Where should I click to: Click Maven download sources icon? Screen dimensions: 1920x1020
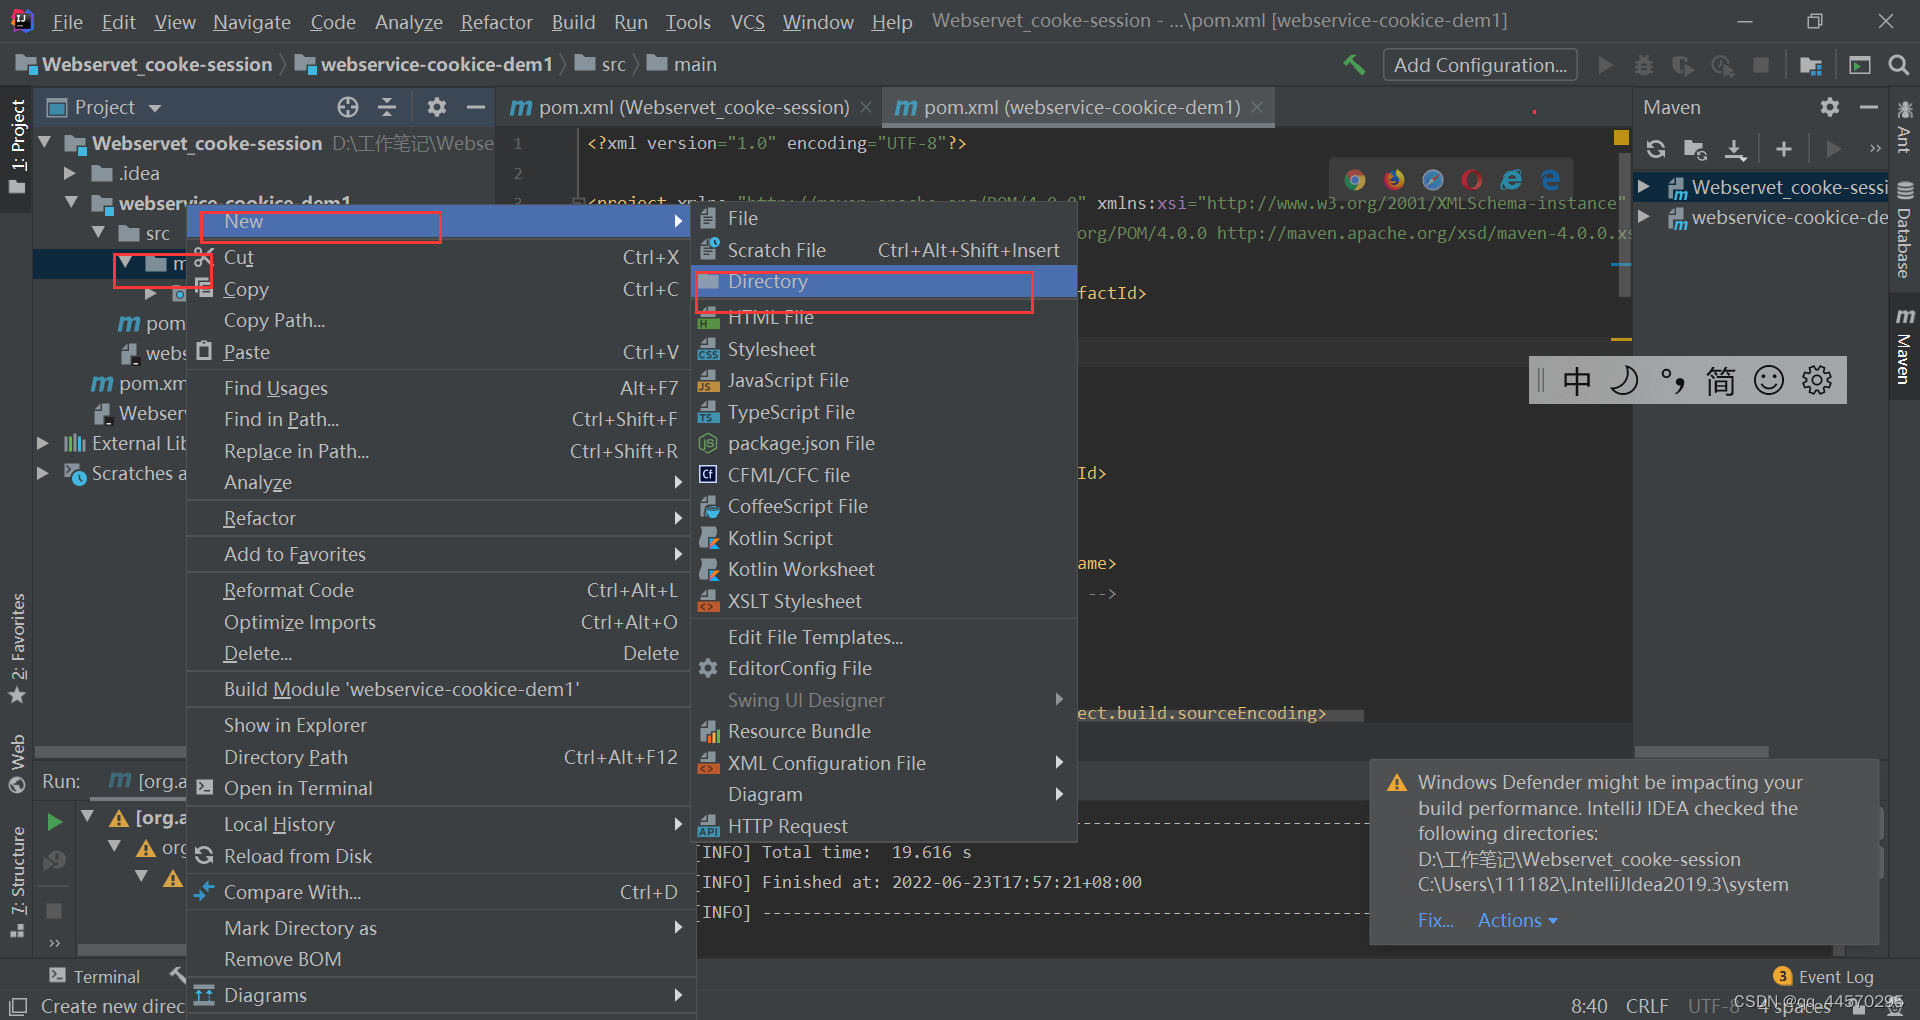click(1736, 149)
